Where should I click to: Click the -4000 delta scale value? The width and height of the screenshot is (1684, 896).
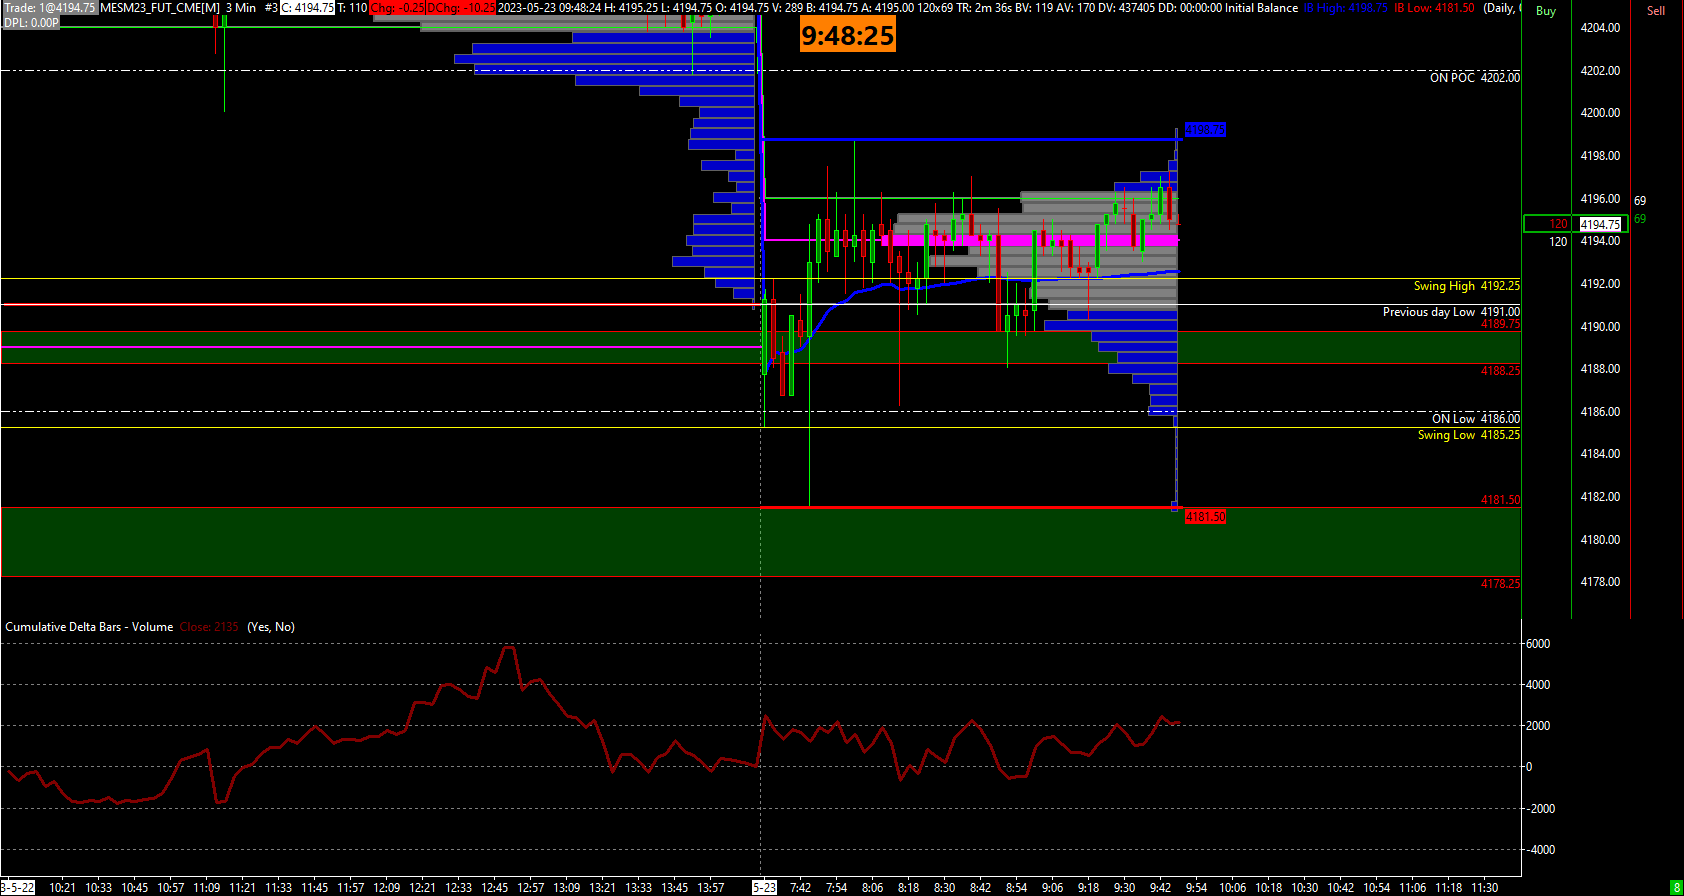(1540, 850)
